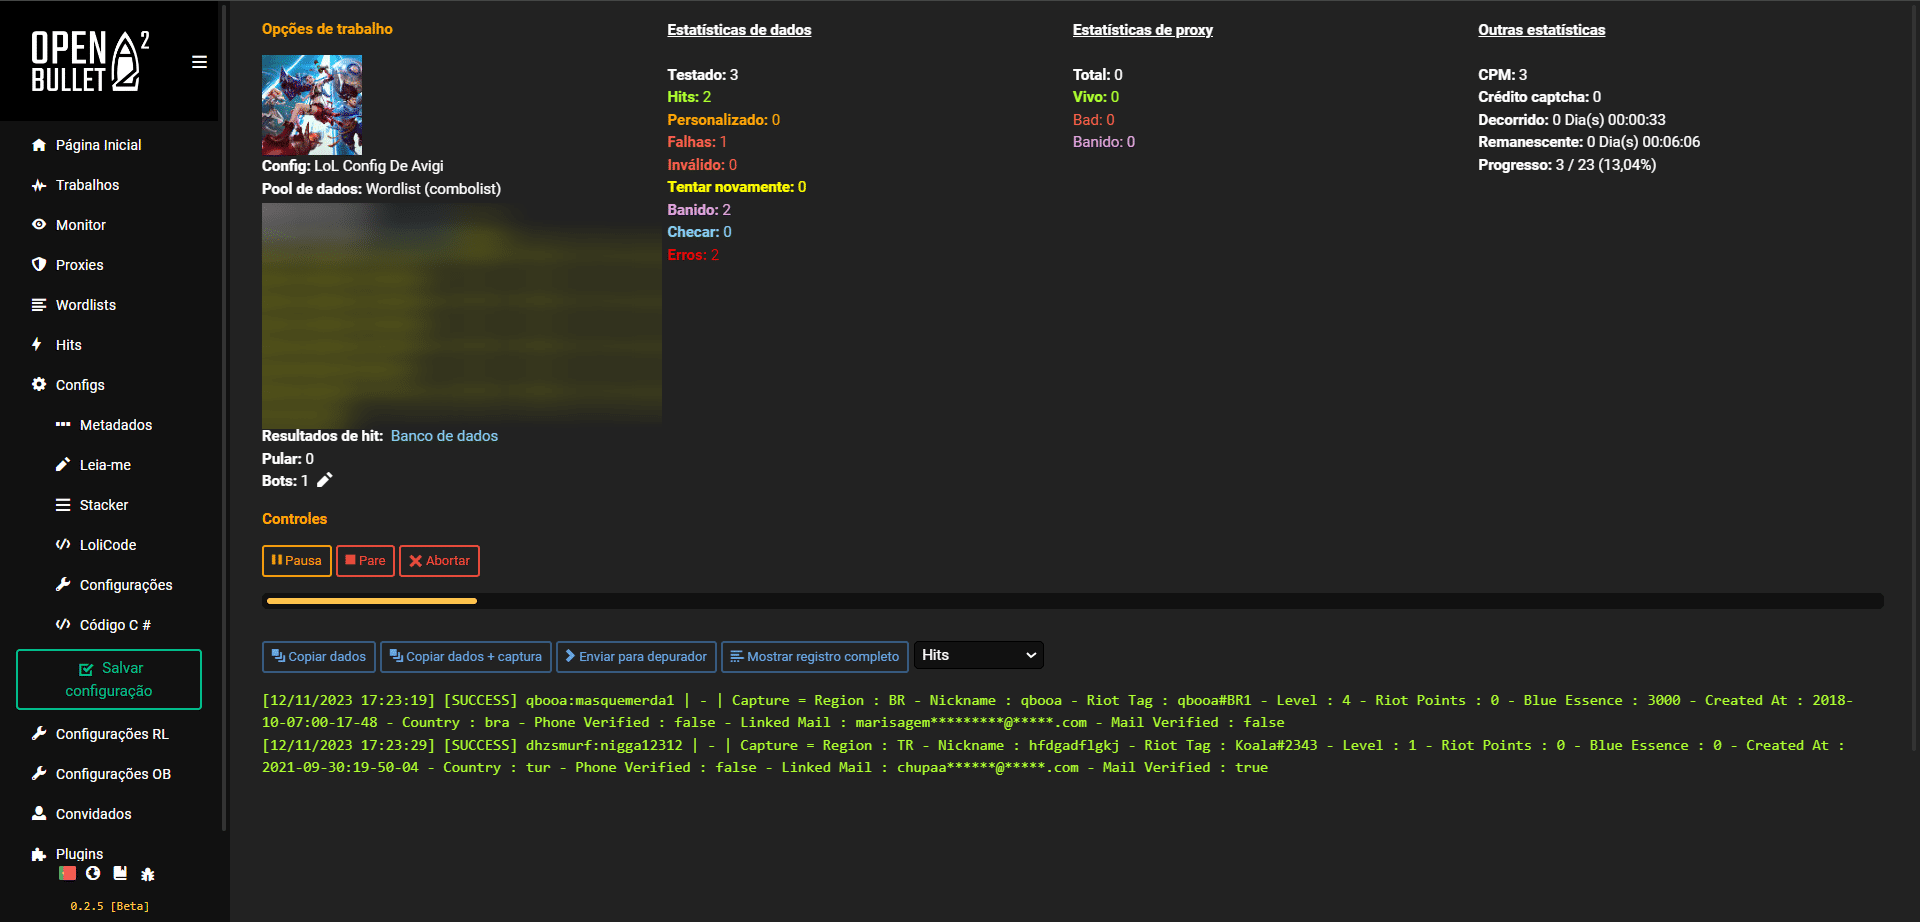Go to Trabalhos section

point(87,185)
